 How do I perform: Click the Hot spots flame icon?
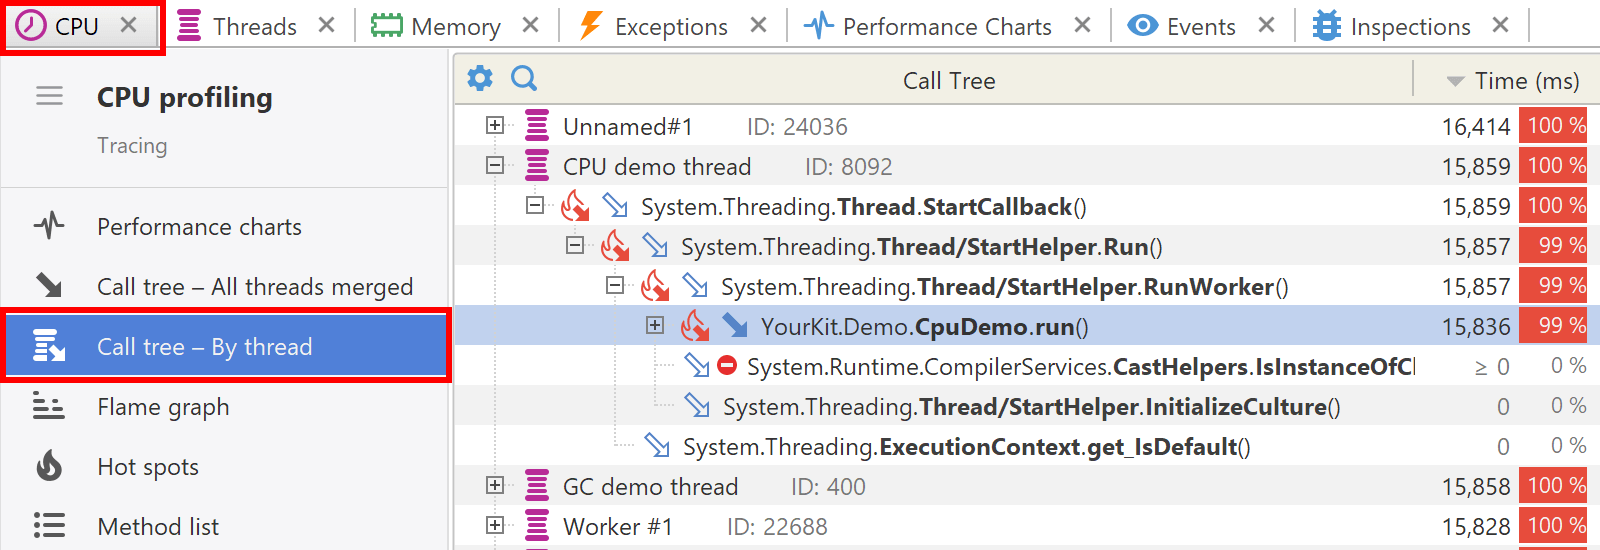pos(49,466)
